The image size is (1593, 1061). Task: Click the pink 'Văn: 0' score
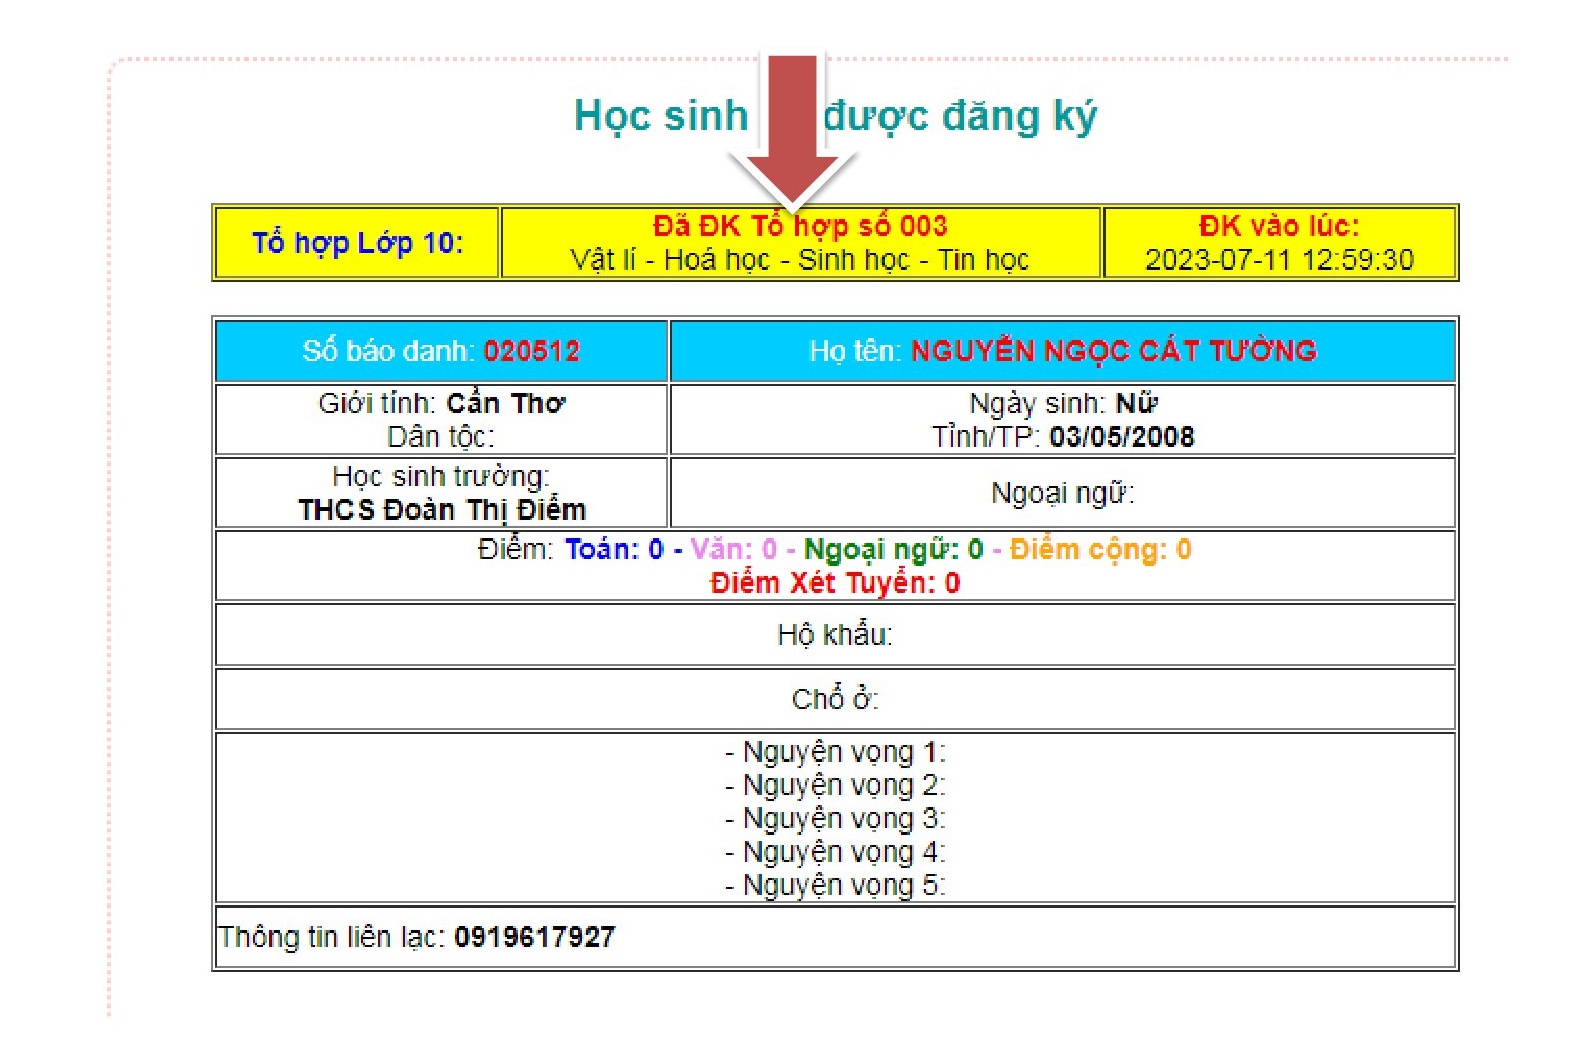[x=733, y=549]
